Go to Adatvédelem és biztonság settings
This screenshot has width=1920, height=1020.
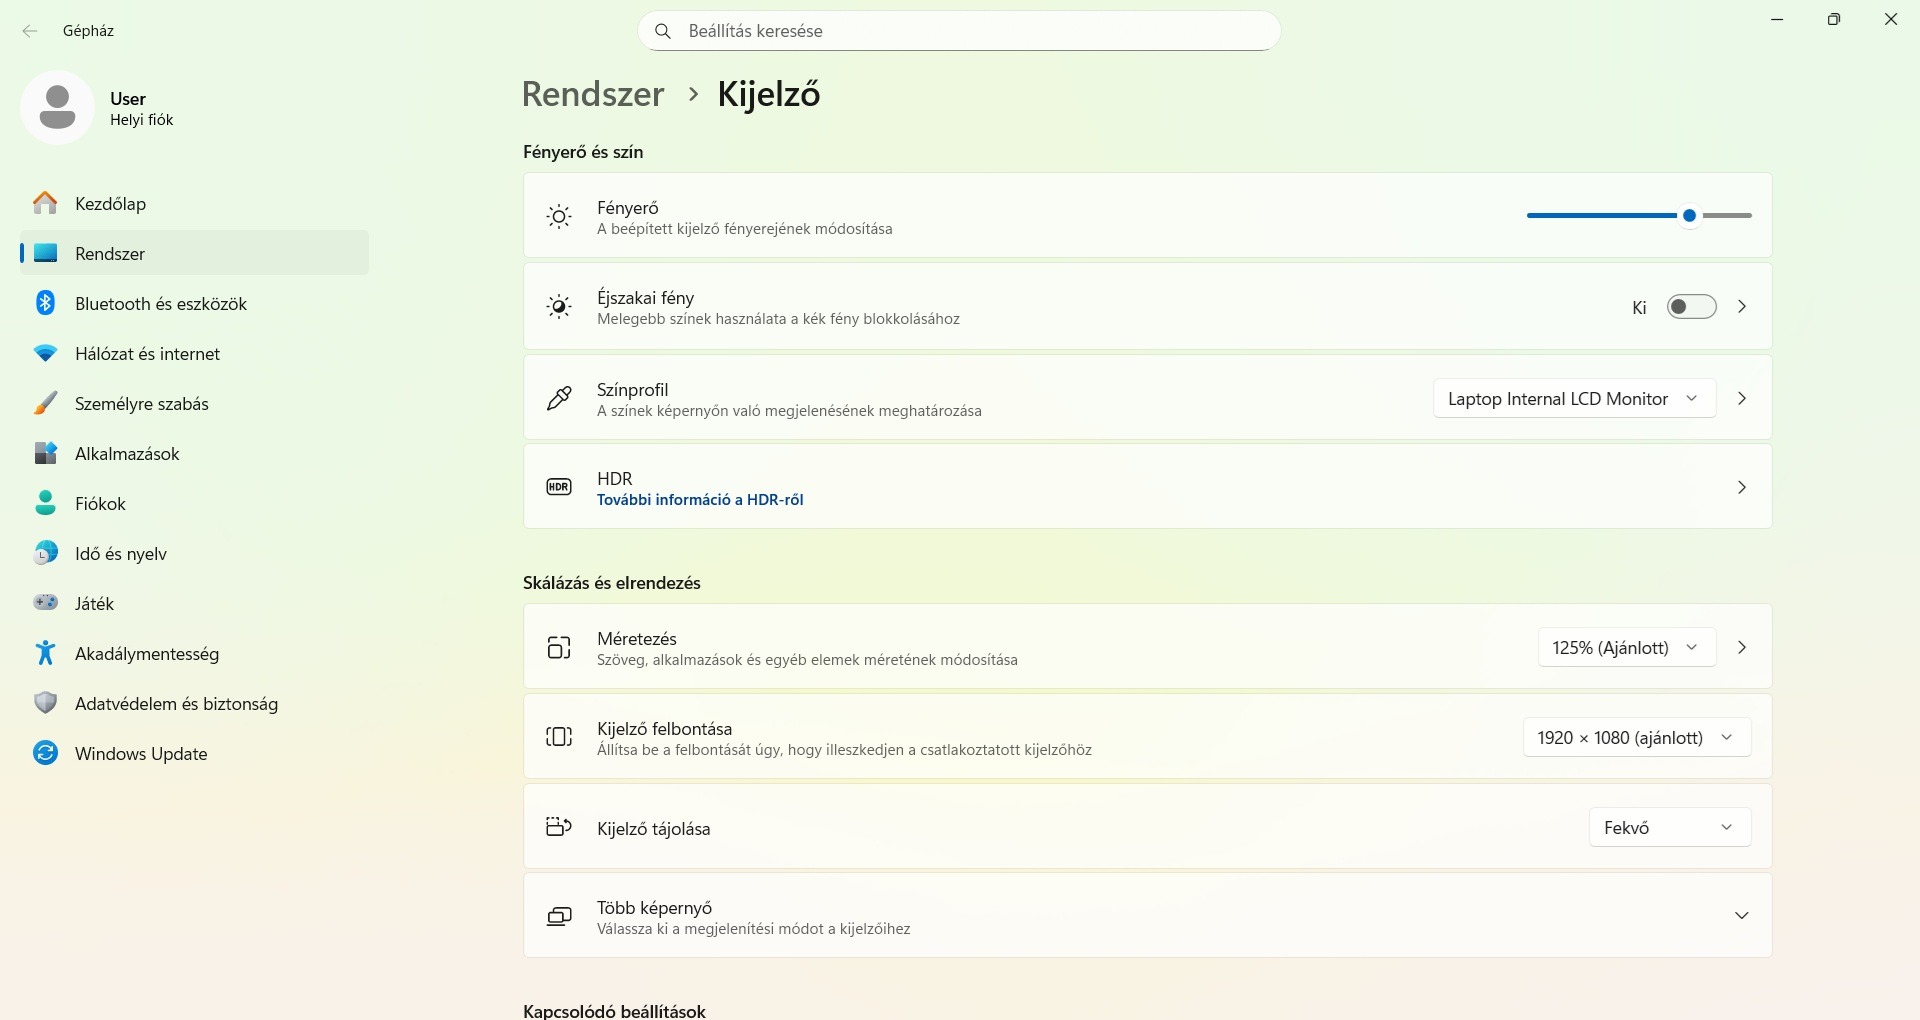pyautogui.click(x=176, y=704)
